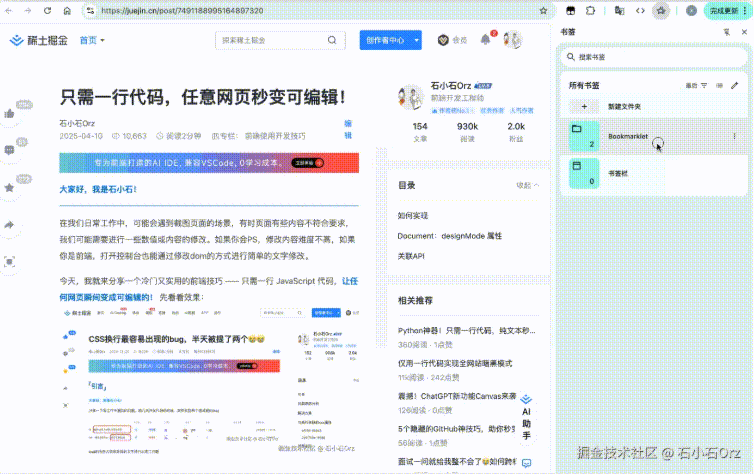Jump to 关联API in table of contents
This screenshot has height=474, width=754.
pyautogui.click(x=411, y=256)
